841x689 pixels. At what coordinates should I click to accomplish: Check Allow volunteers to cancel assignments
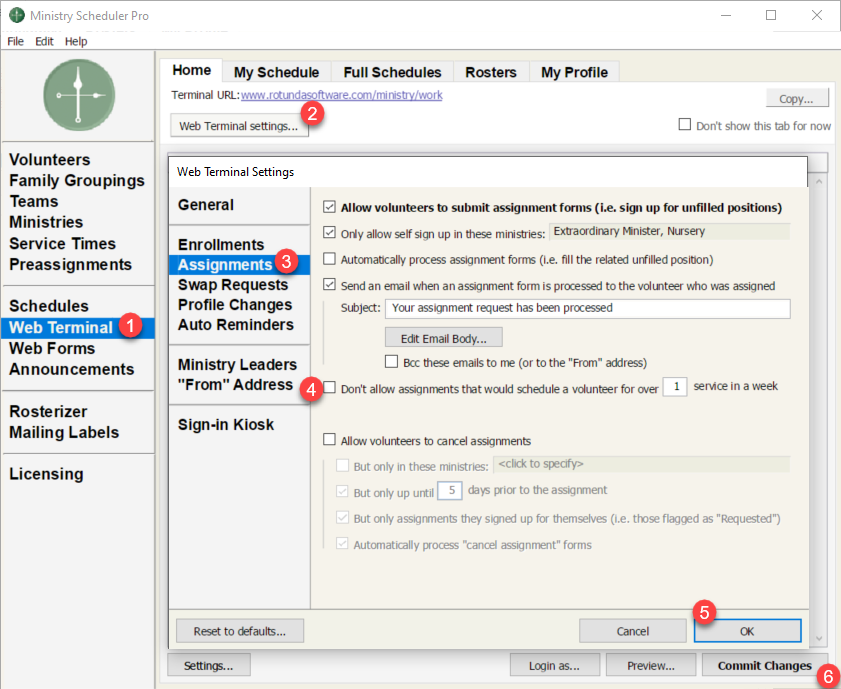(x=330, y=440)
